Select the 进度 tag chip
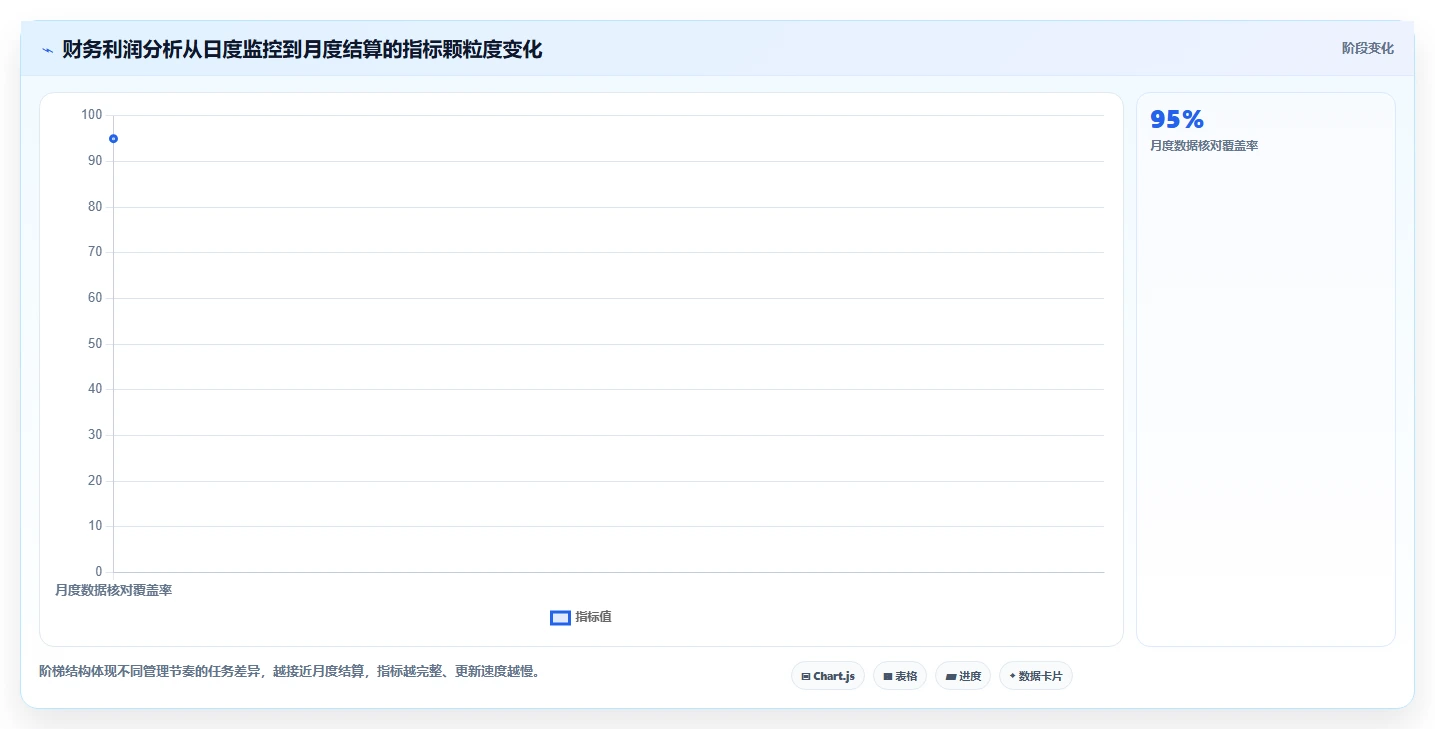 963,676
